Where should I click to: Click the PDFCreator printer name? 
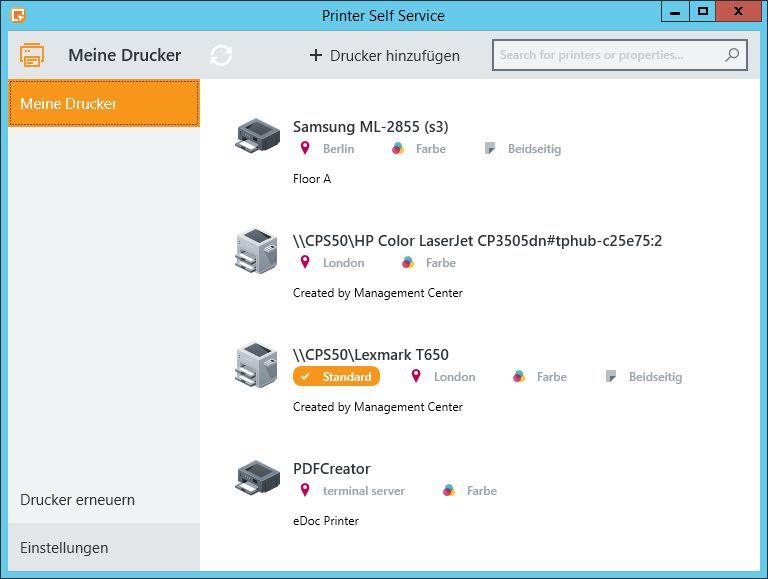332,469
